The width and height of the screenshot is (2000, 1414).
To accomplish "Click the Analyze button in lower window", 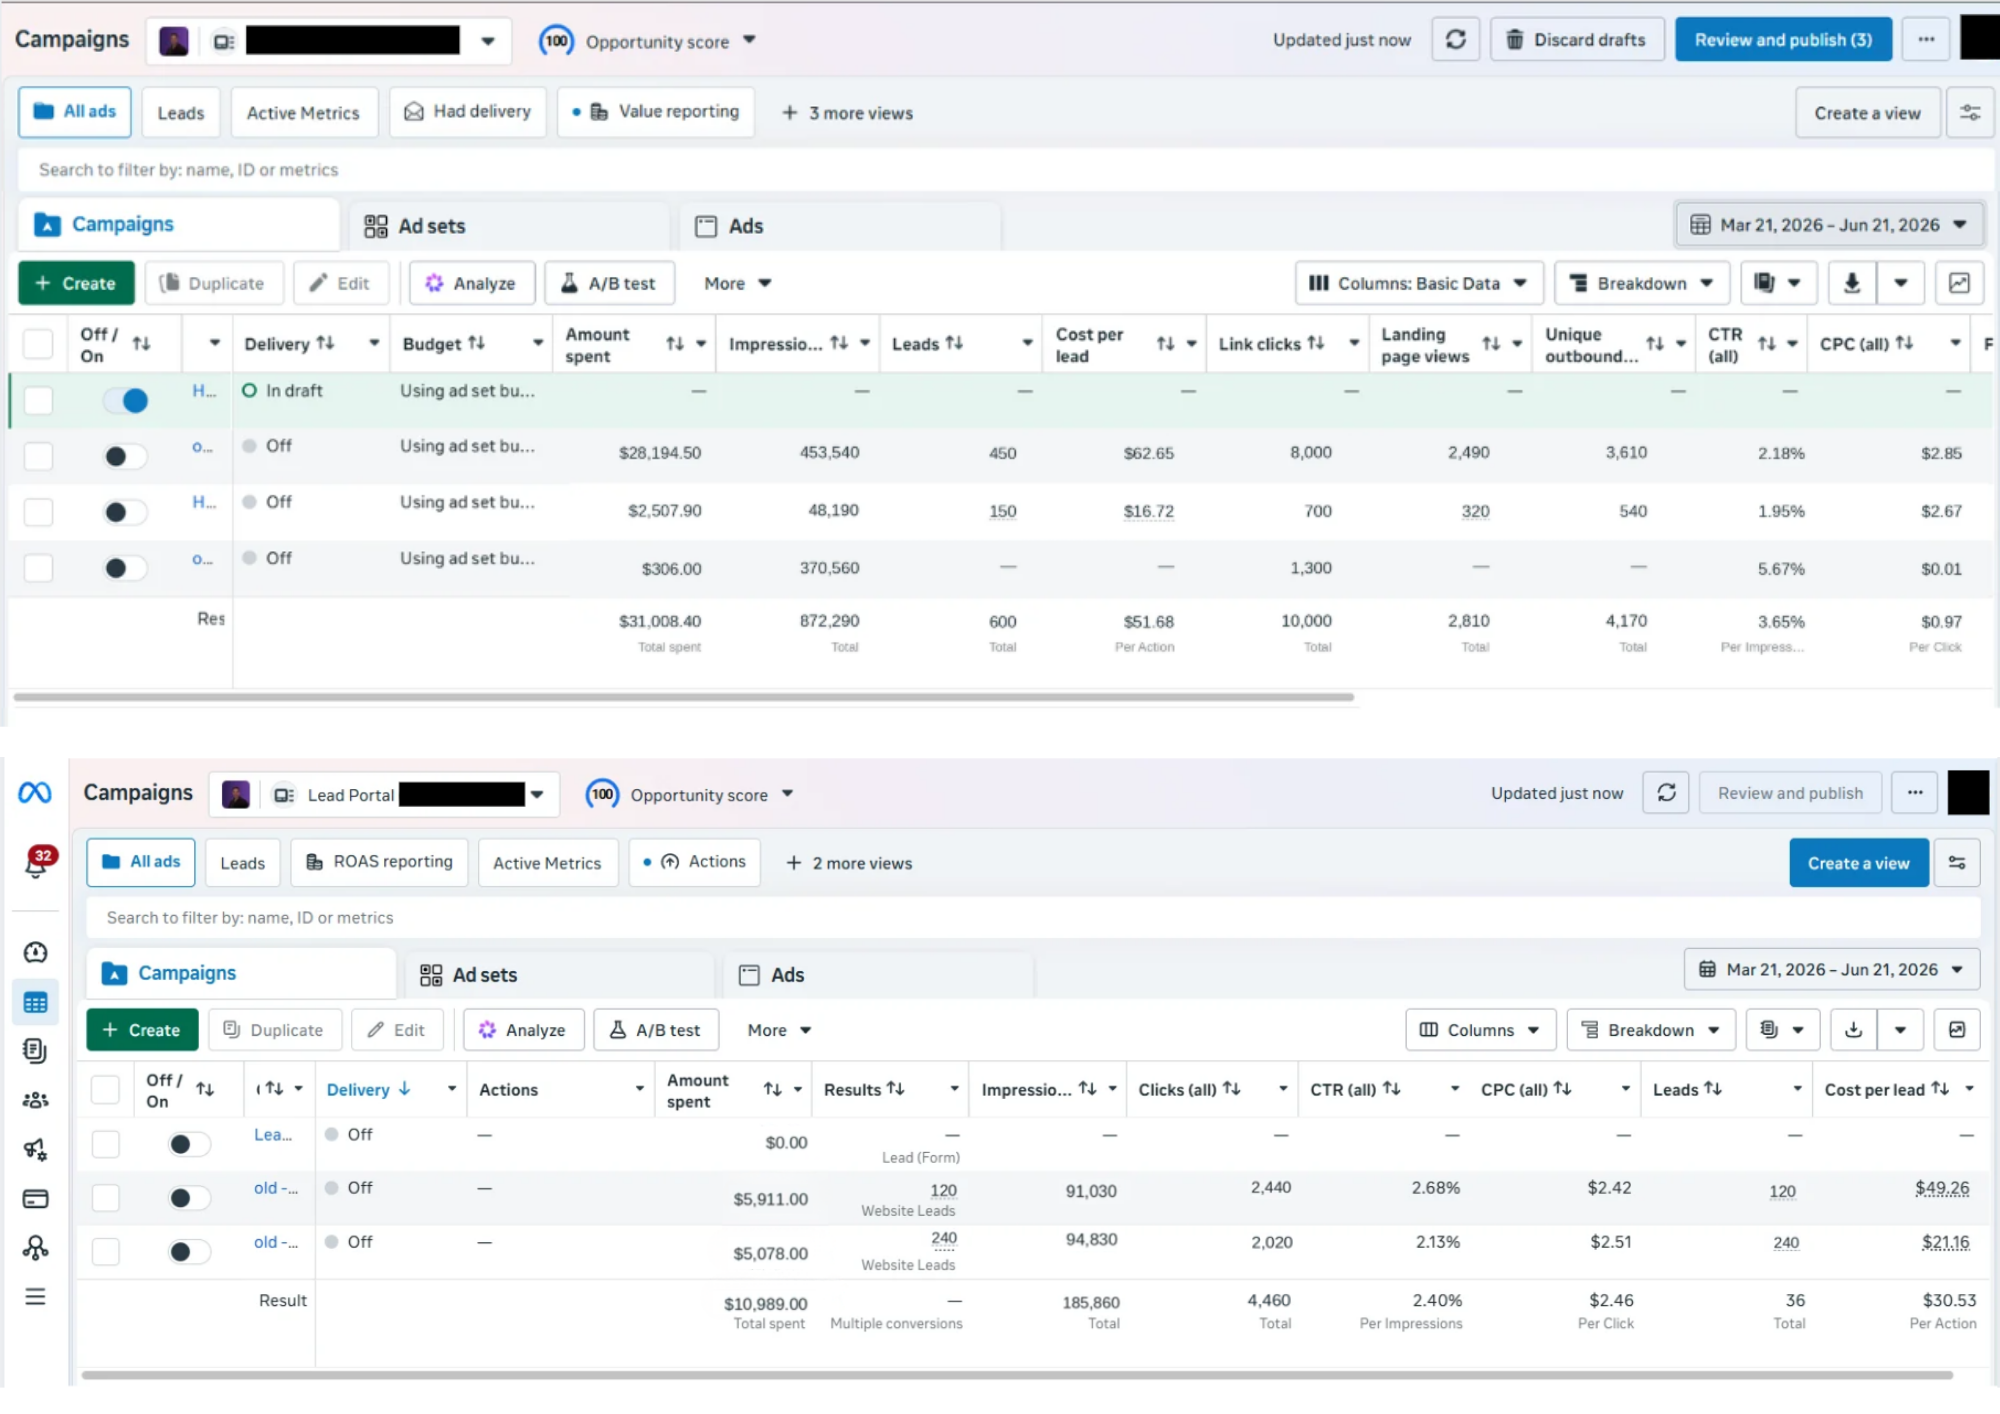I will (x=523, y=1030).
